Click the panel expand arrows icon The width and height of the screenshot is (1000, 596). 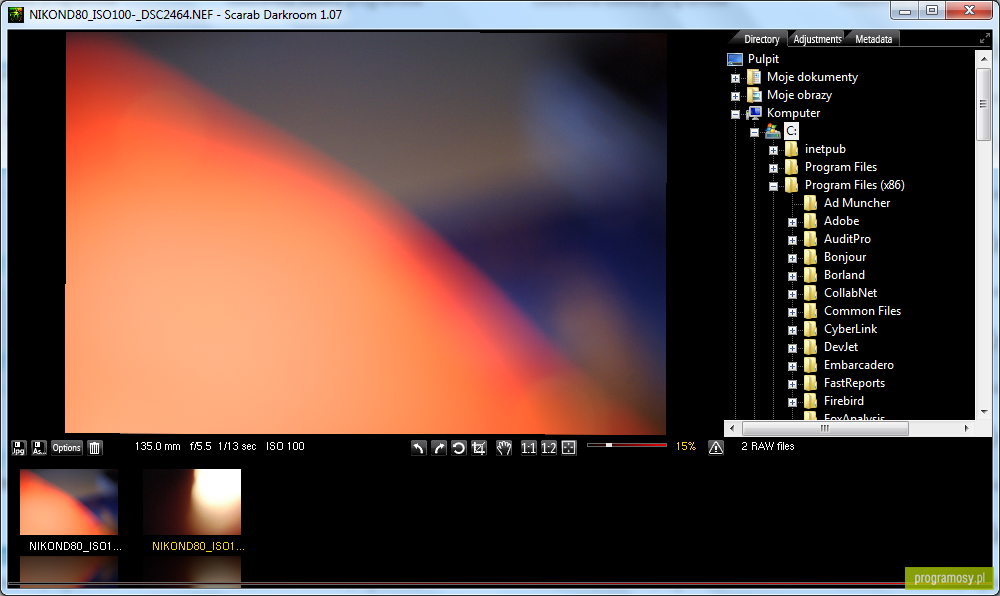point(985,39)
